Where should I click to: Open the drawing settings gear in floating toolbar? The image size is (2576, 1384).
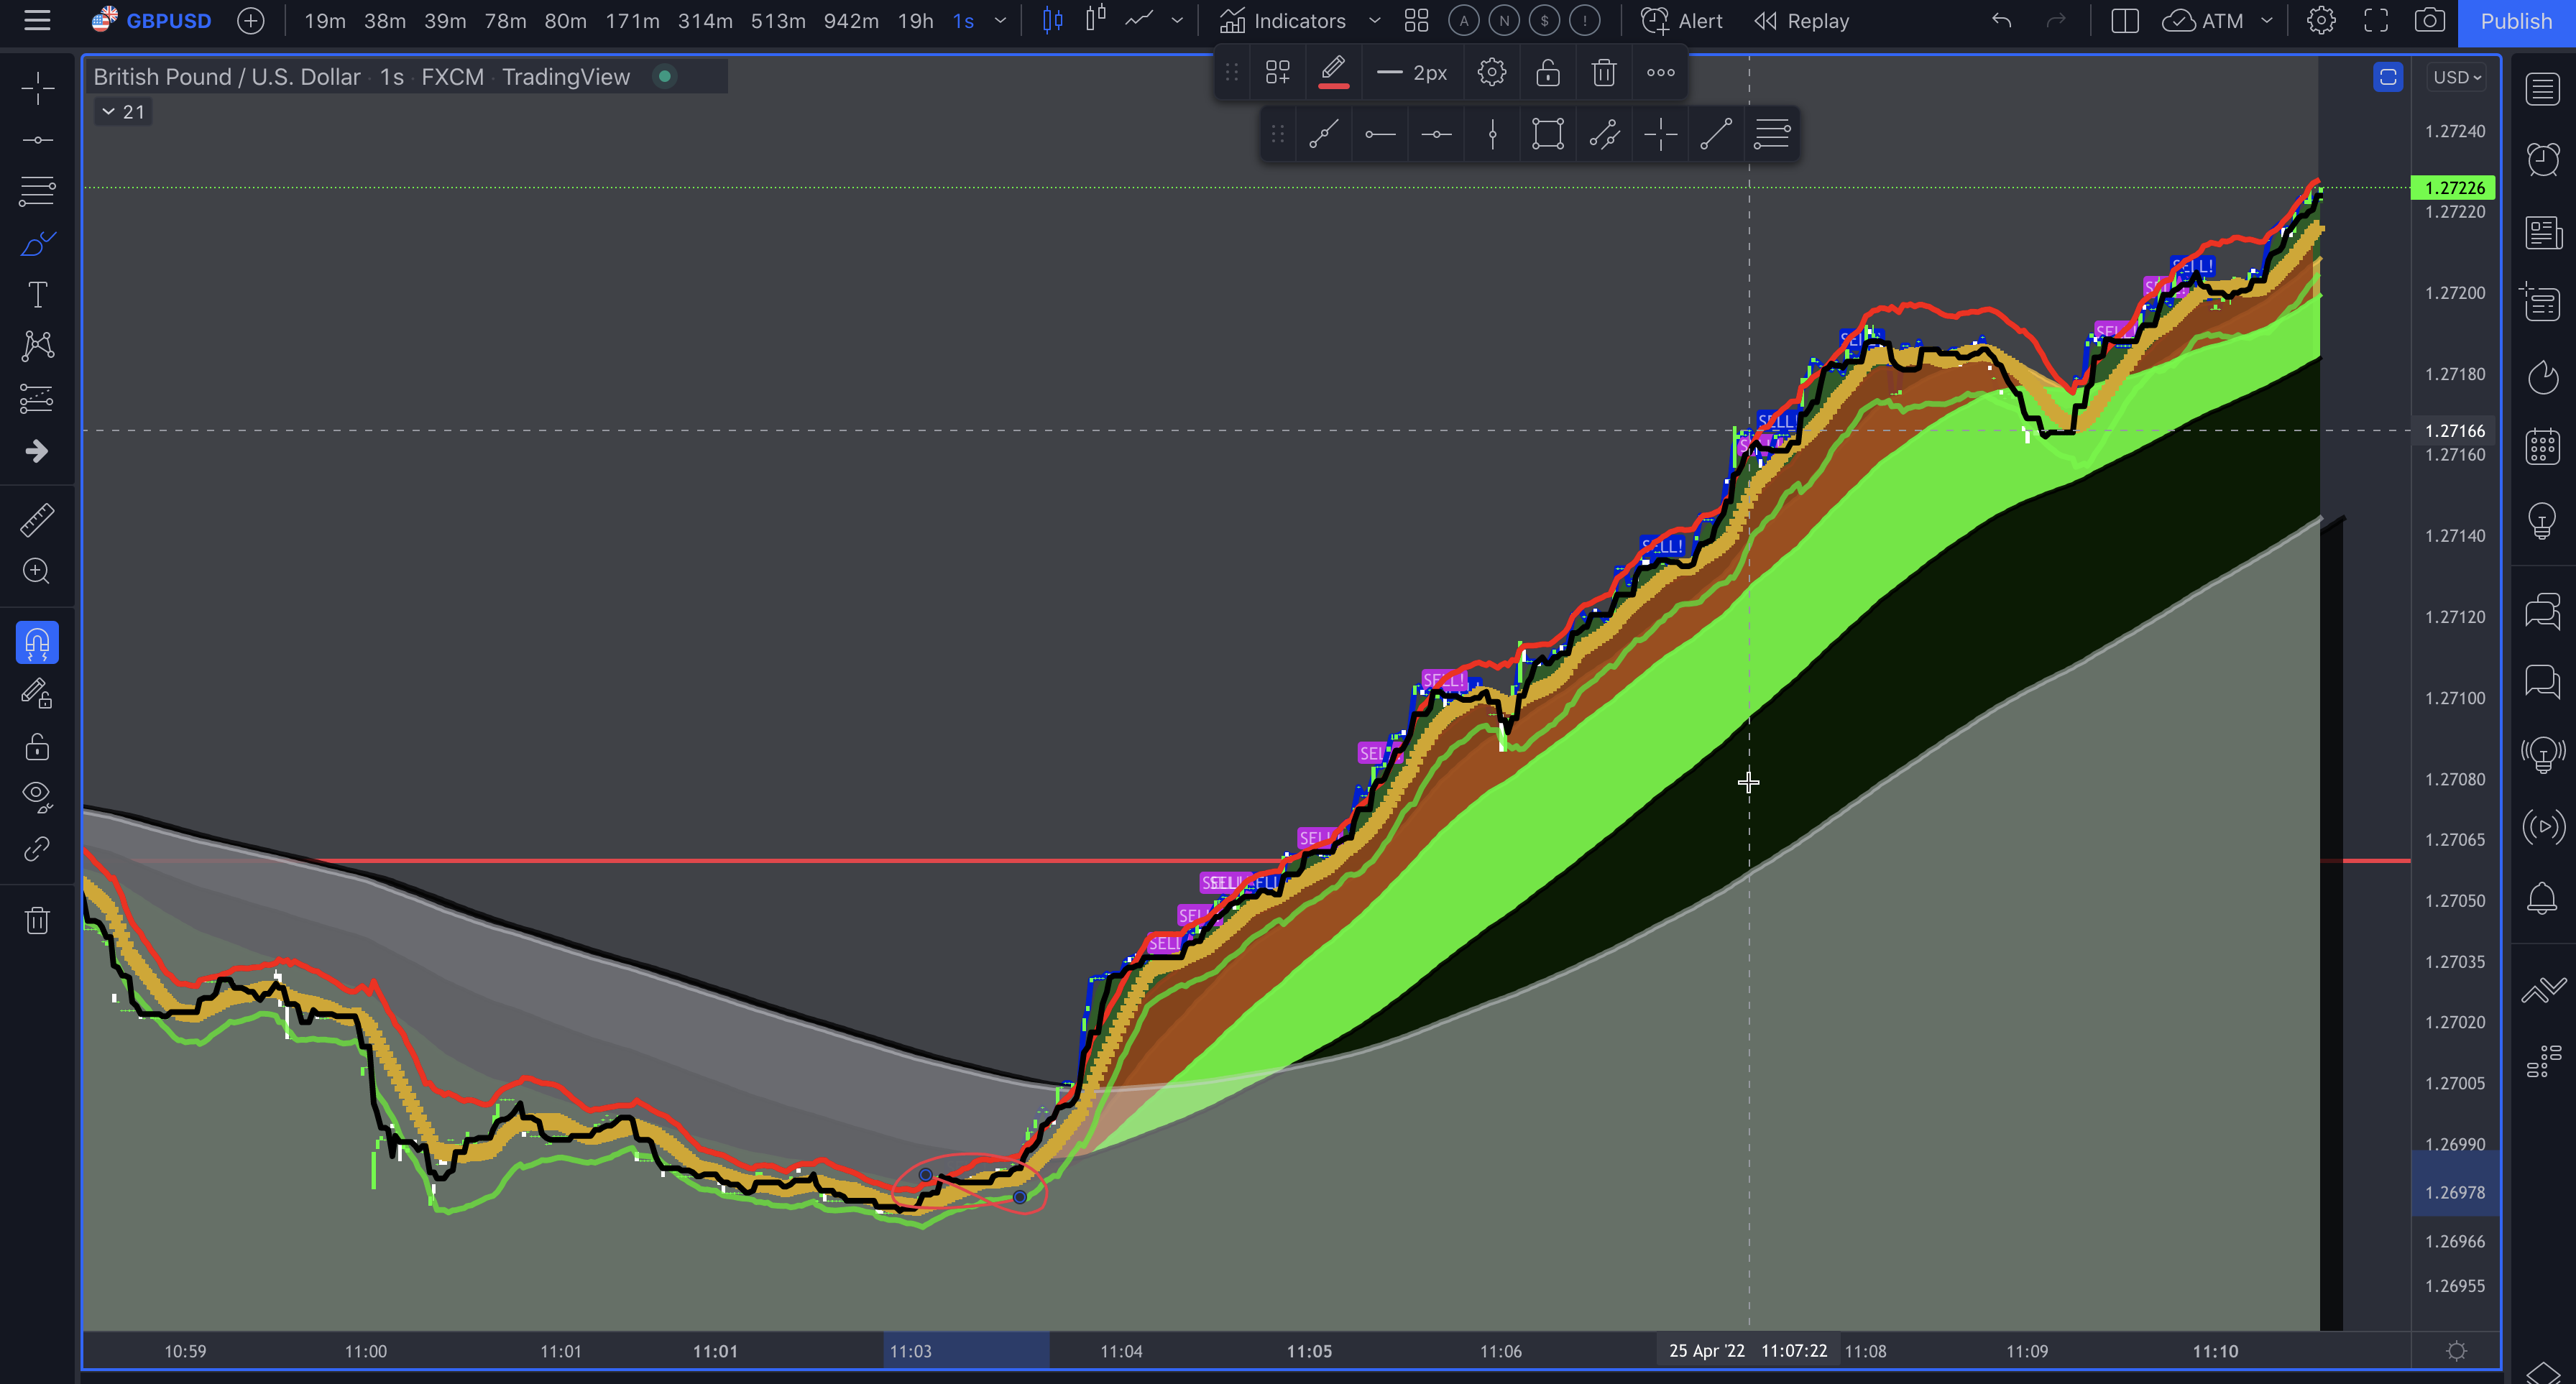tap(1491, 73)
